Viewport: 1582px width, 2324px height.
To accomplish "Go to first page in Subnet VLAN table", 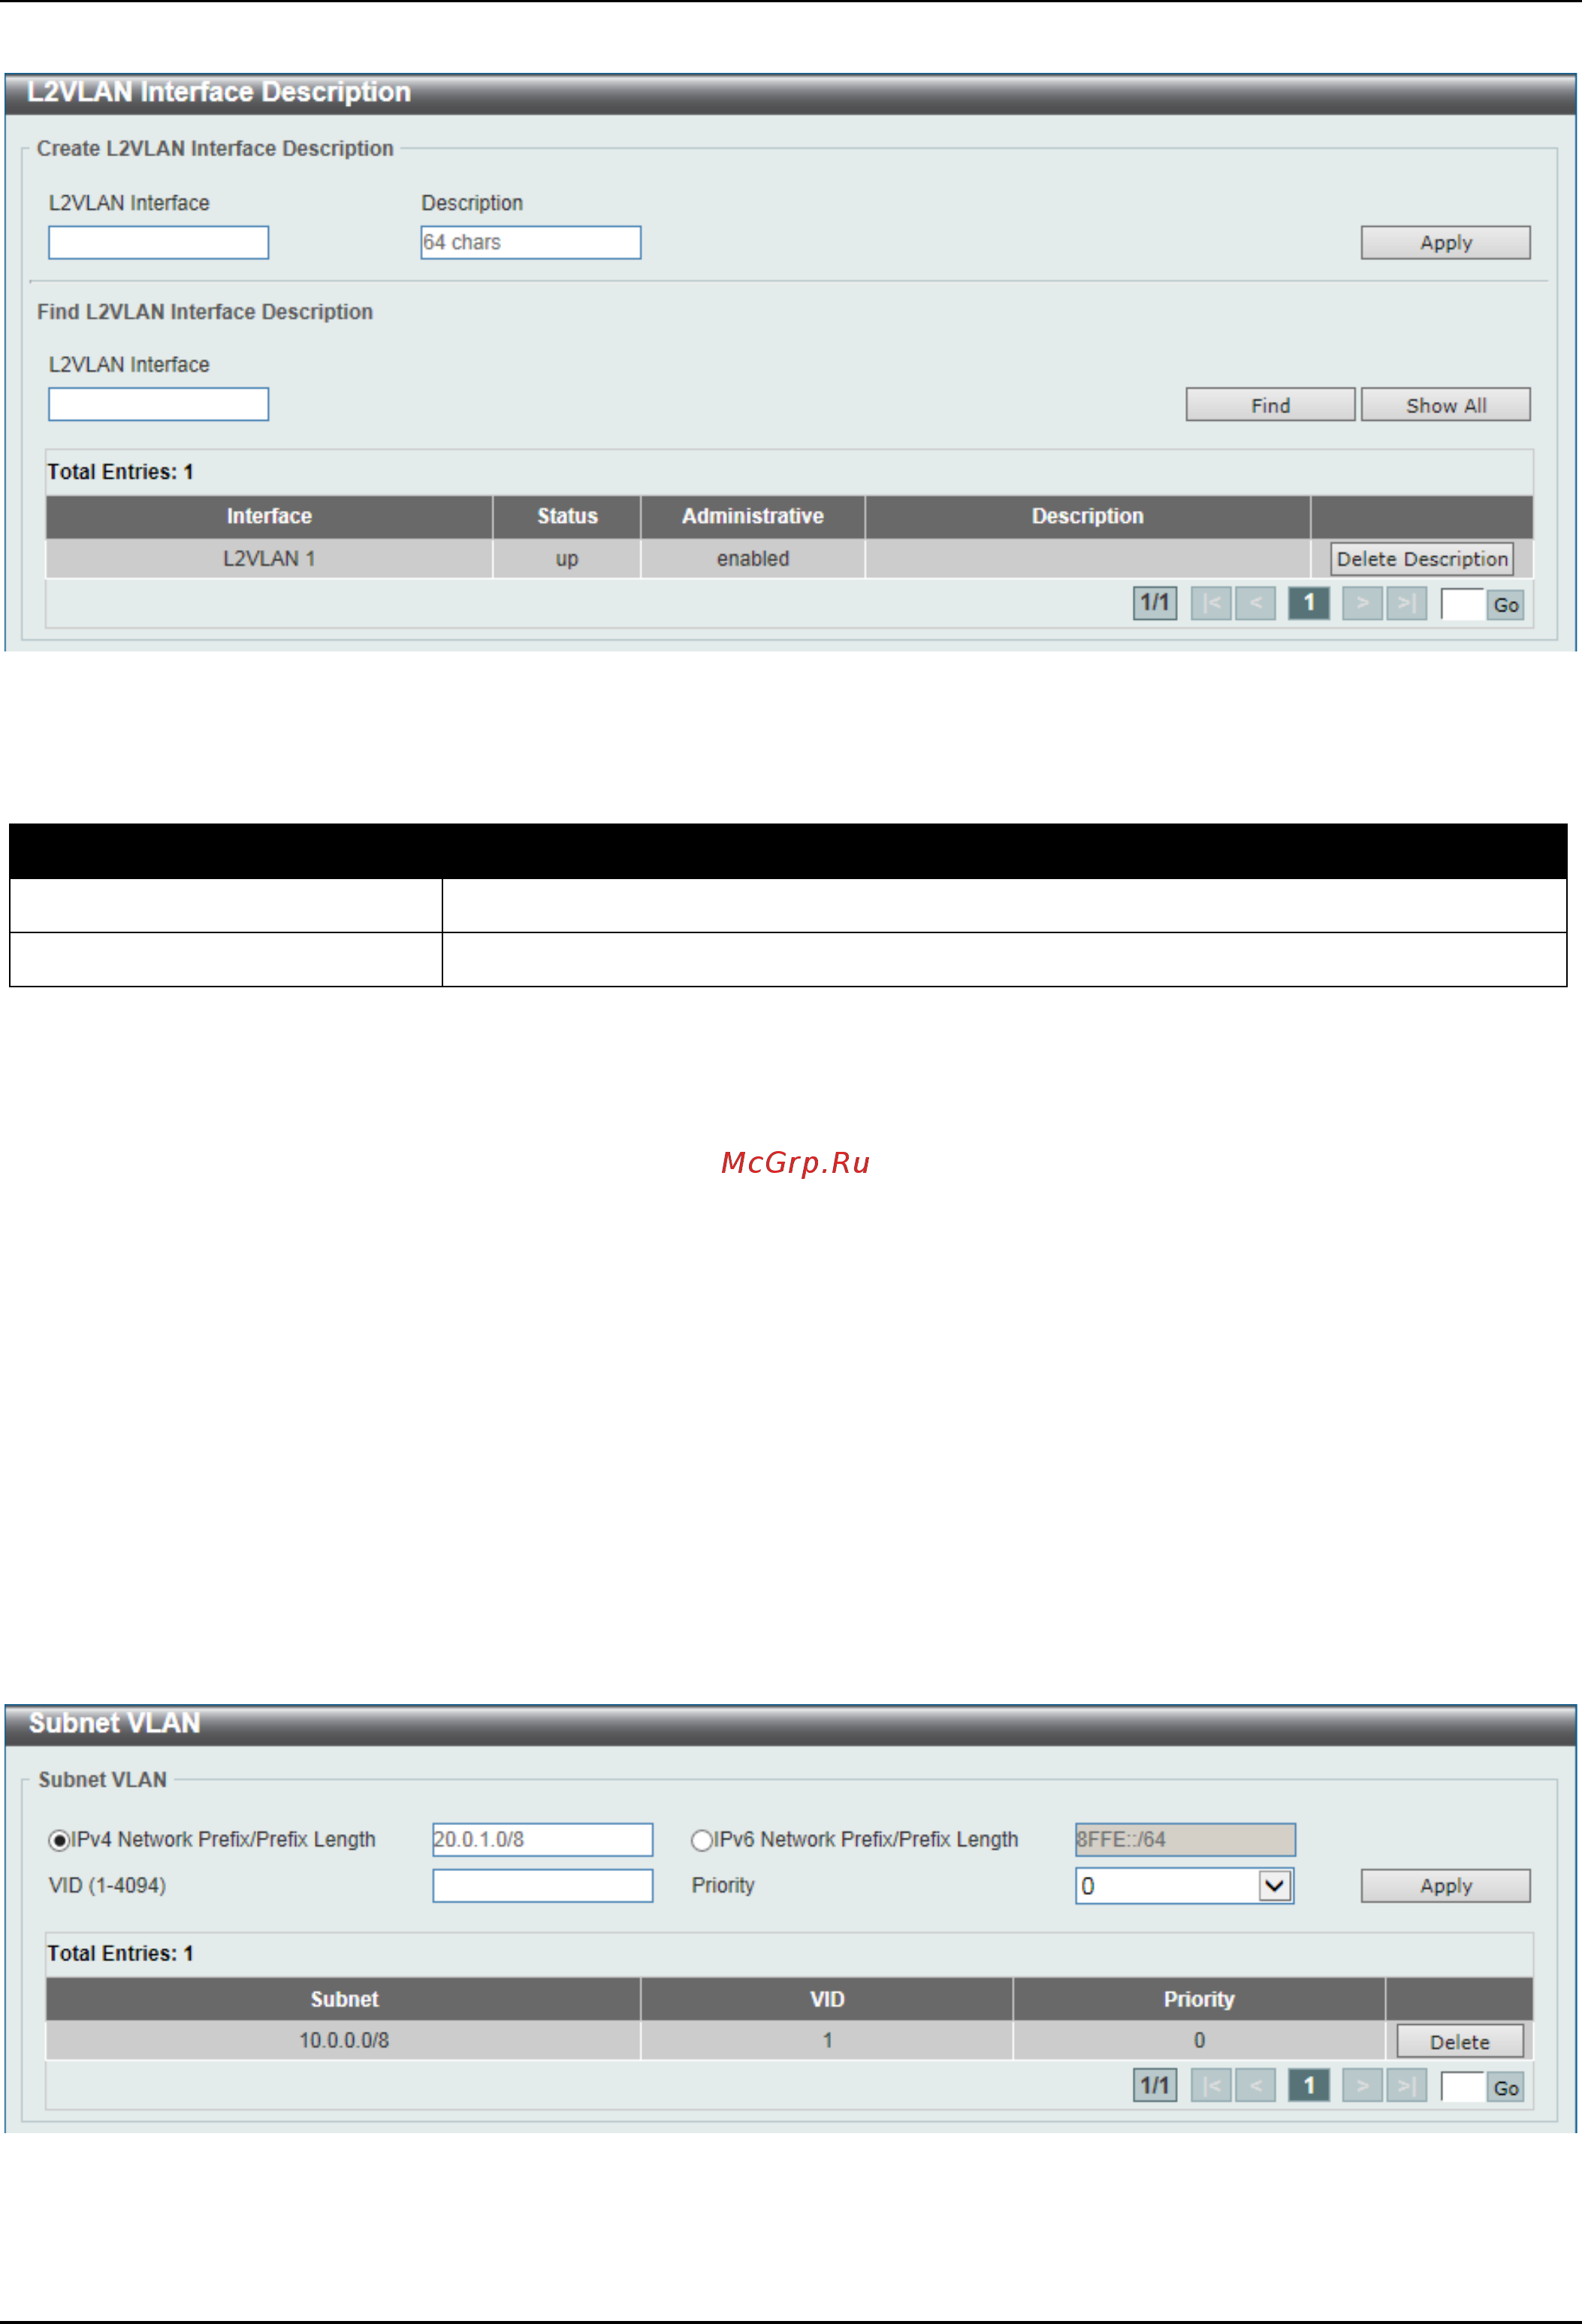I will pos(1211,2086).
